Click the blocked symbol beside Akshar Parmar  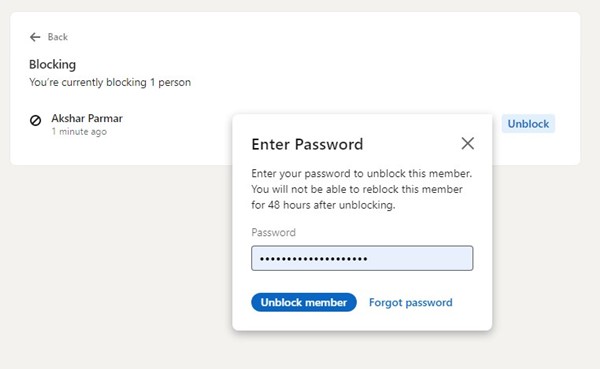36,120
